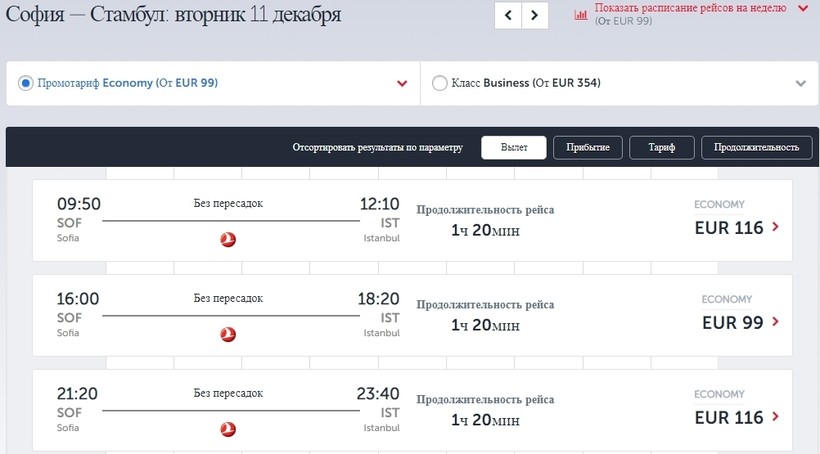Click Turkish Airlines logo on 09:50 flight
Viewport: 820px width, 454px height.
(228, 239)
